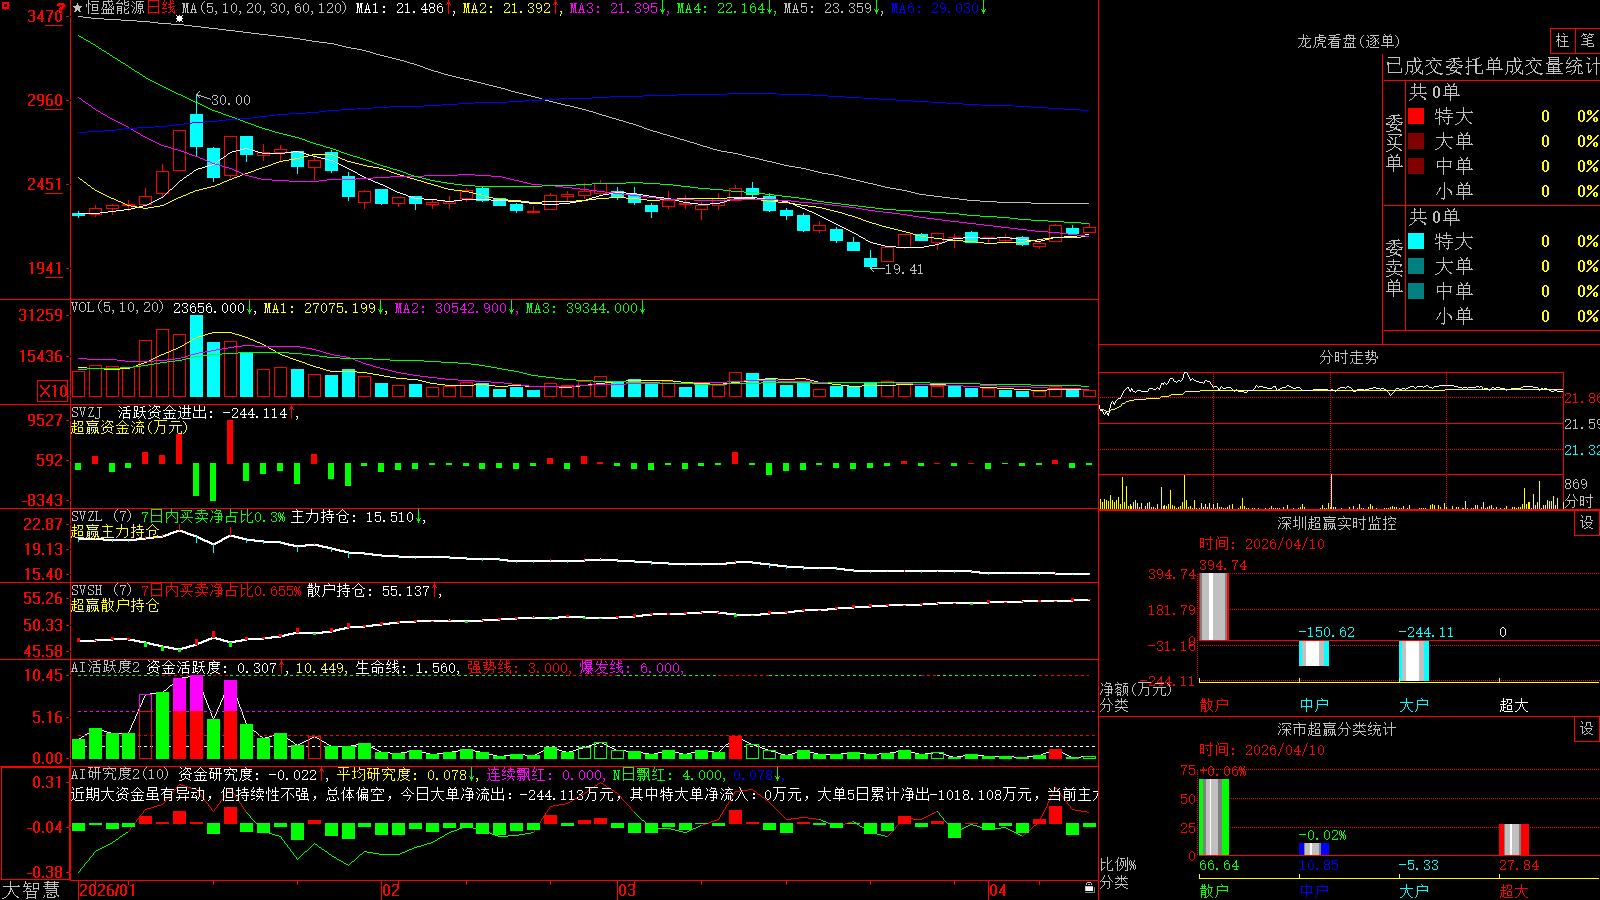Click the MA2: 21.392 value
Image resolution: width=1600 pixels, height=900 pixels.
[x=507, y=8]
